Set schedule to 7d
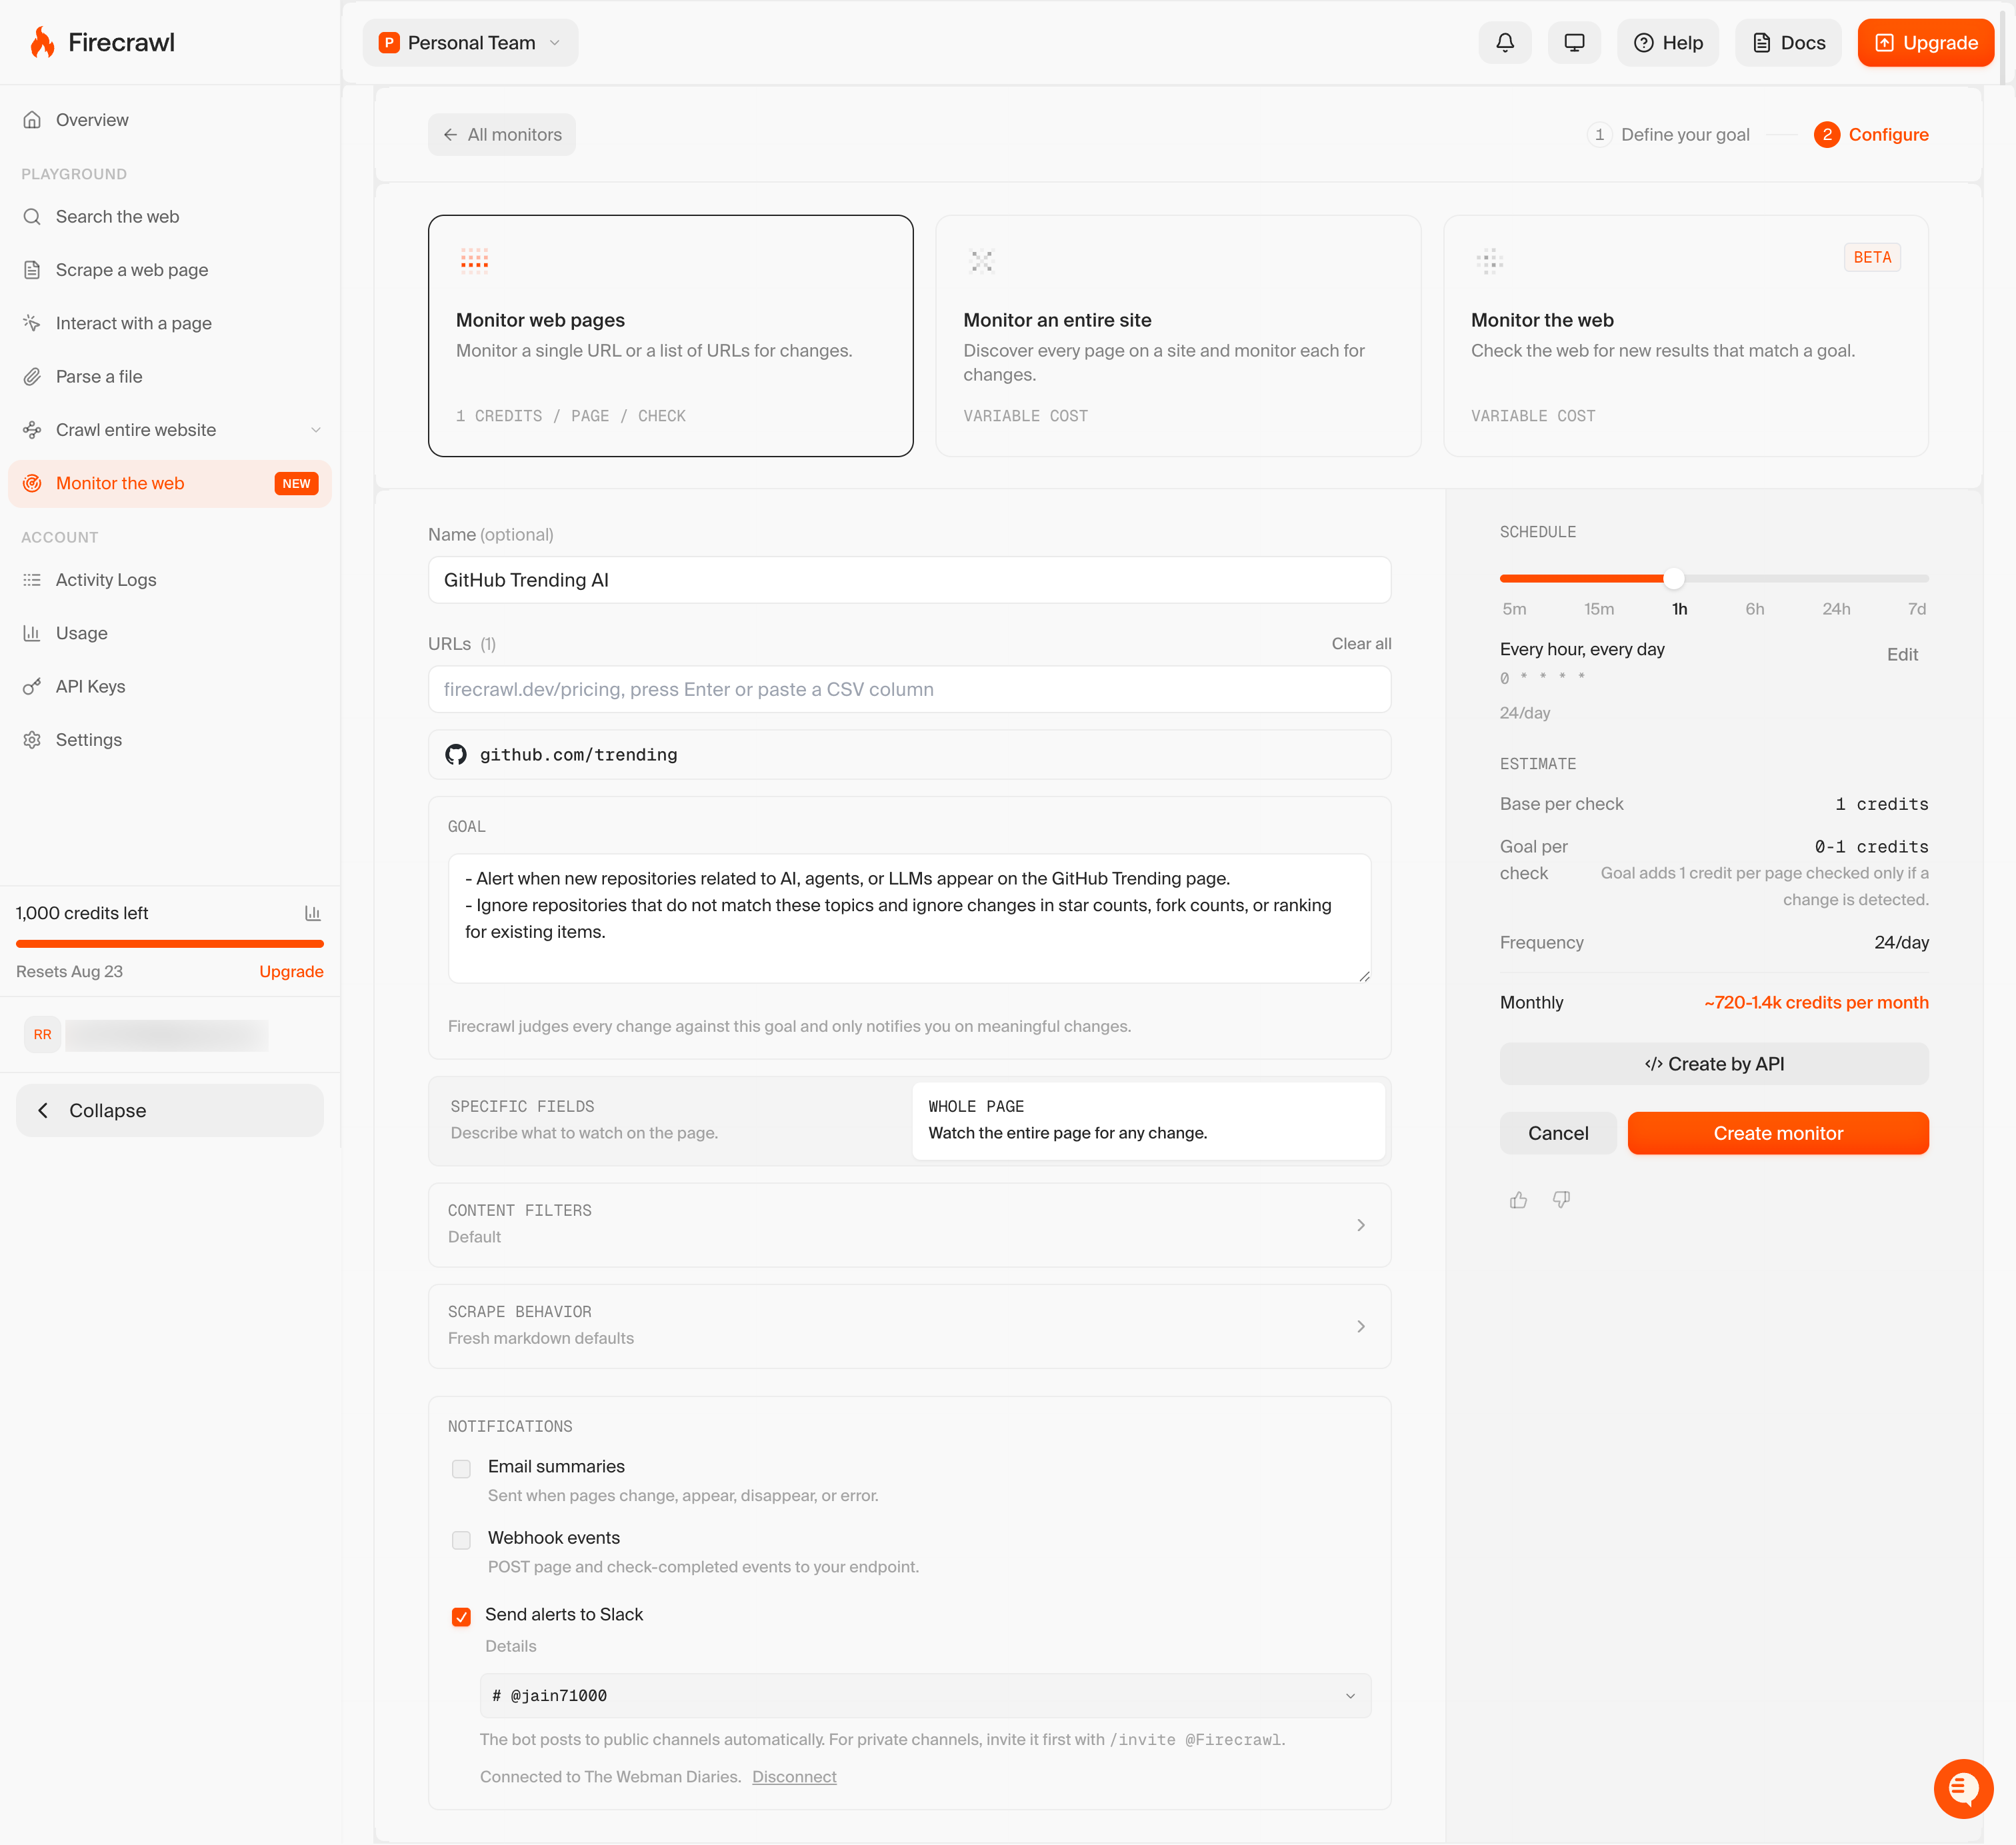This screenshot has height=1845, width=2016. click(1916, 609)
